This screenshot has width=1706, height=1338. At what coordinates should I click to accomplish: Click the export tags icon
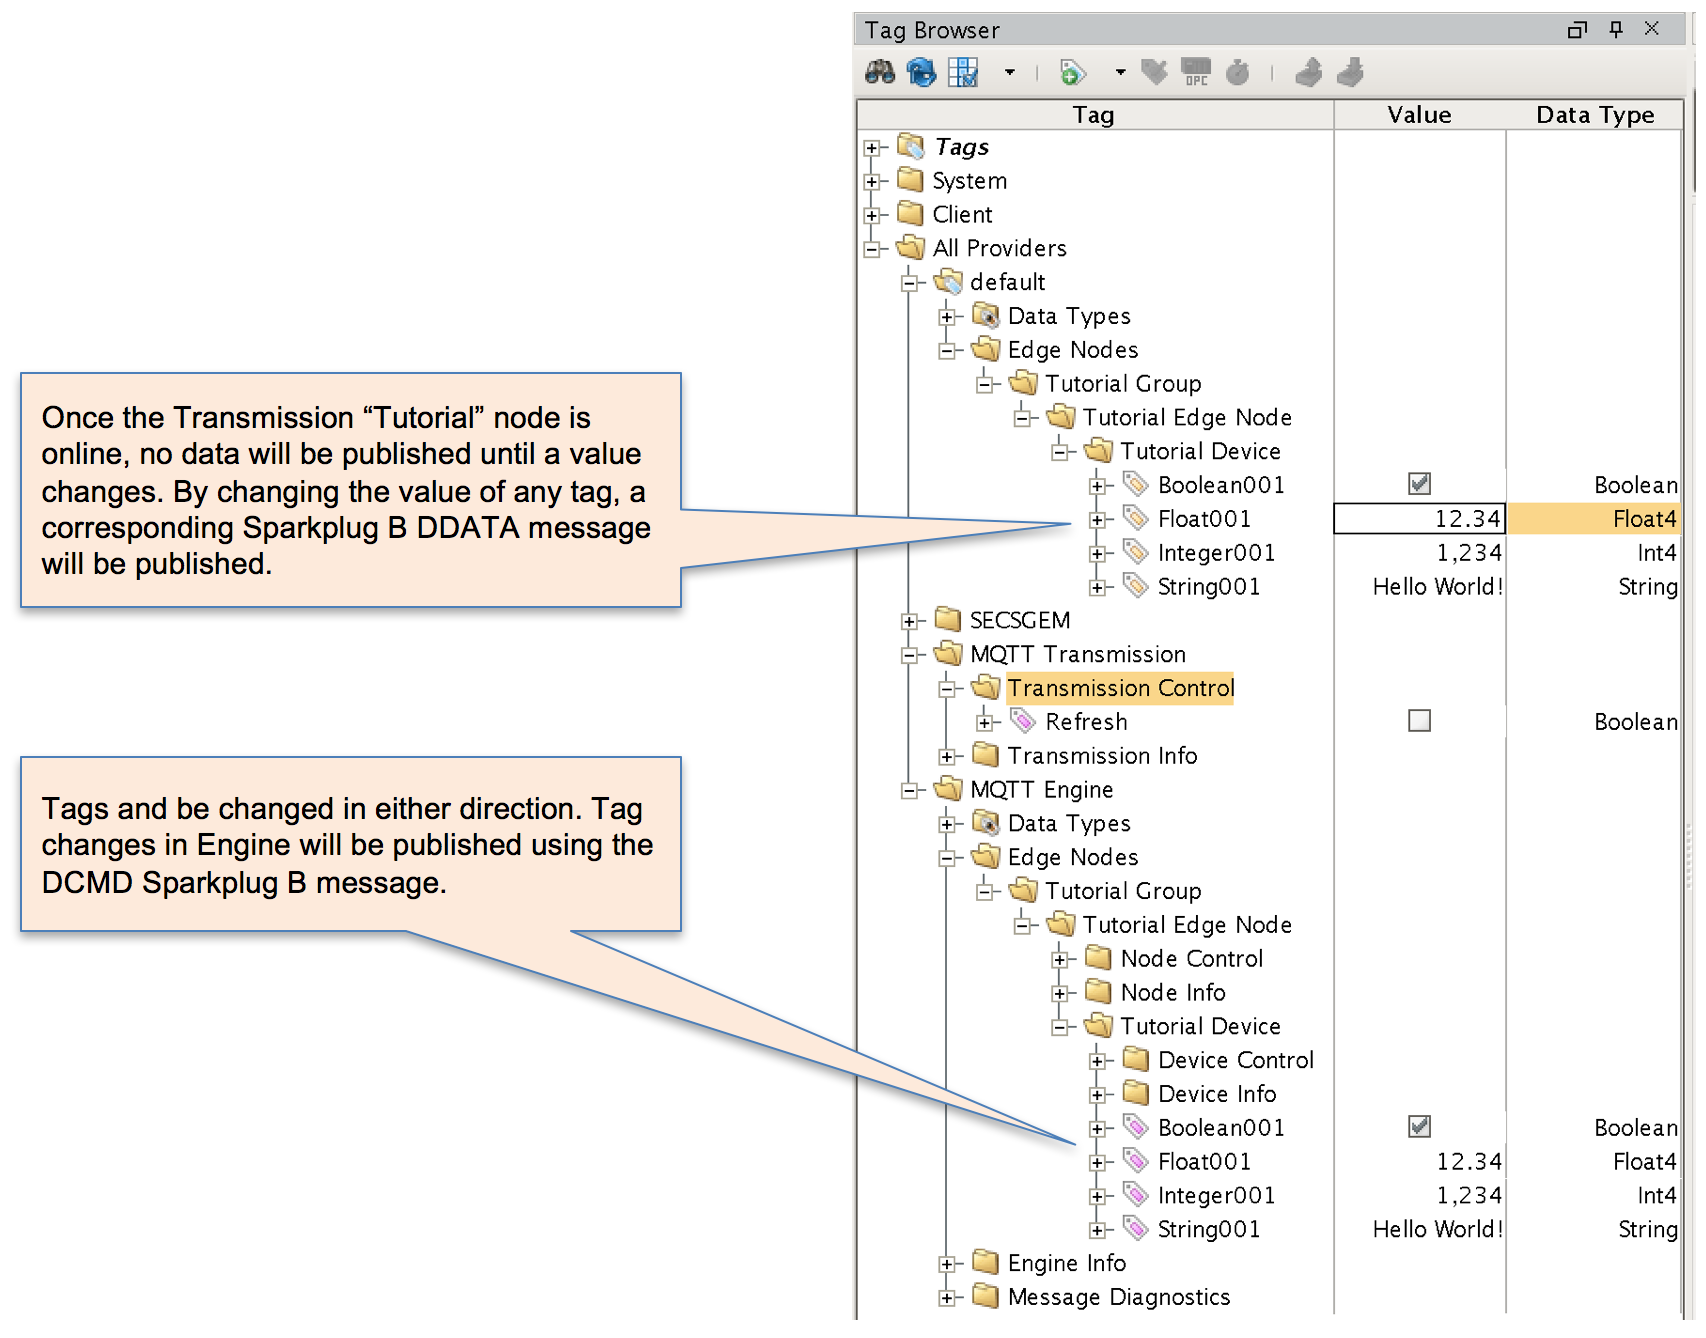[1350, 72]
